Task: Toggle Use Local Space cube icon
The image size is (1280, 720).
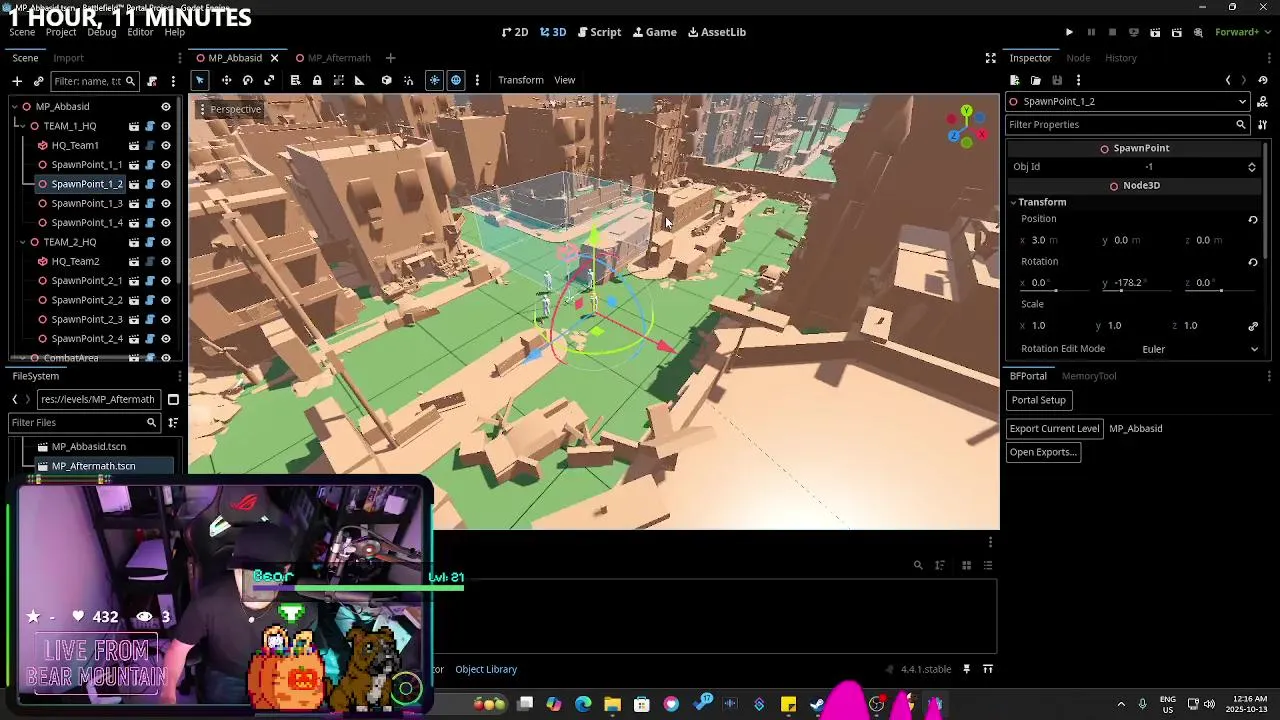Action: tap(386, 80)
